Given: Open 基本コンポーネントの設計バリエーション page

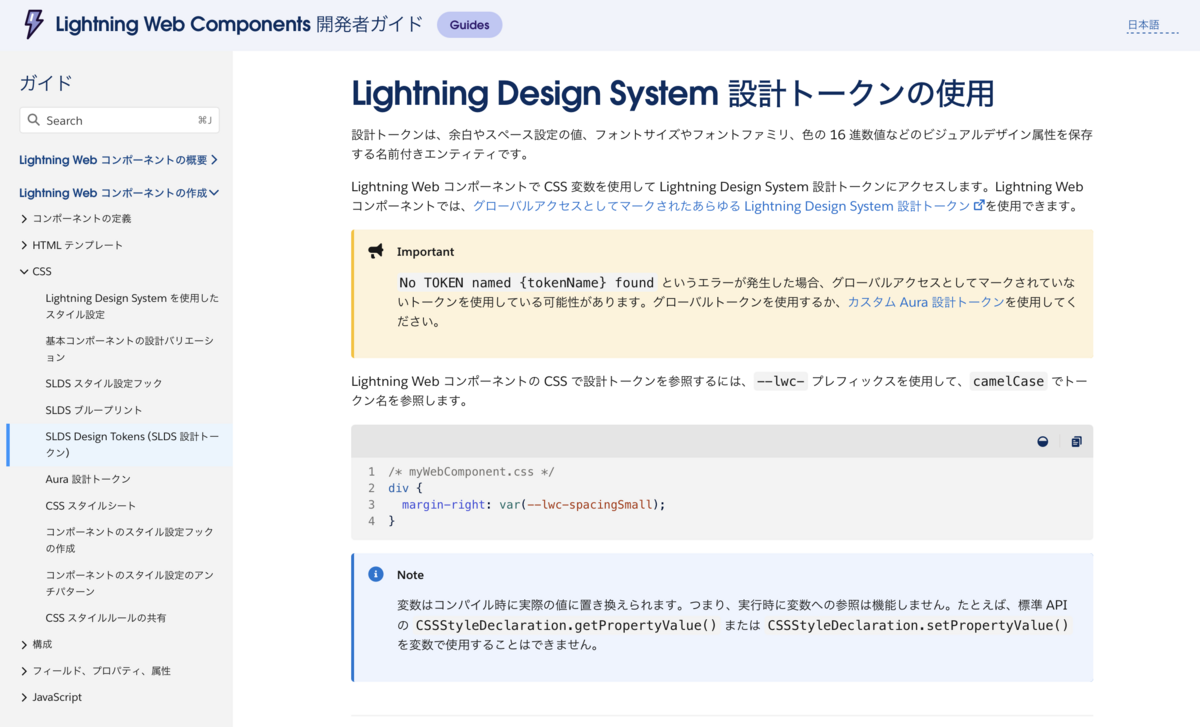Looking at the screenshot, I should 129,349.
